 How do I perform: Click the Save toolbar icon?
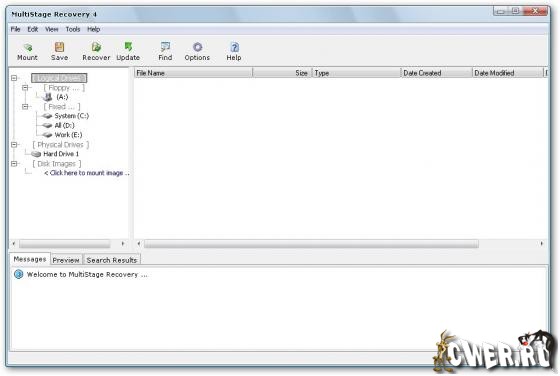pyautogui.click(x=59, y=47)
